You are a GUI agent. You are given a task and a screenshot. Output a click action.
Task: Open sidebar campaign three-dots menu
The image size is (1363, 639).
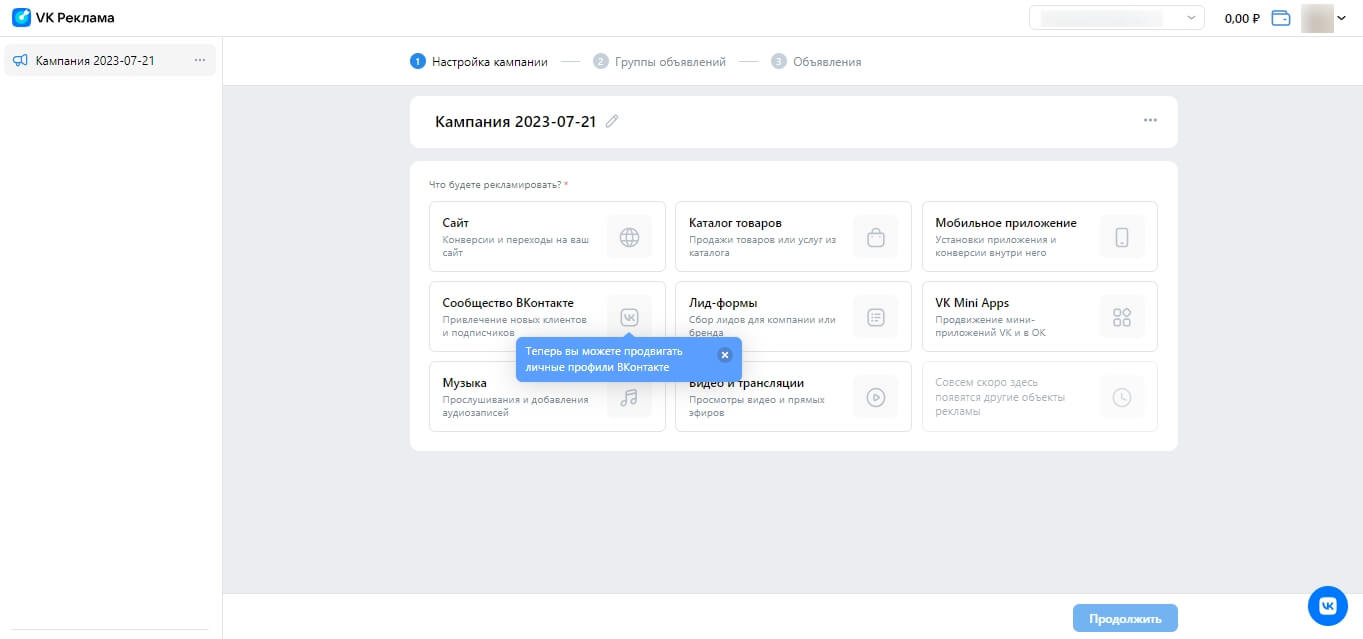pos(200,61)
